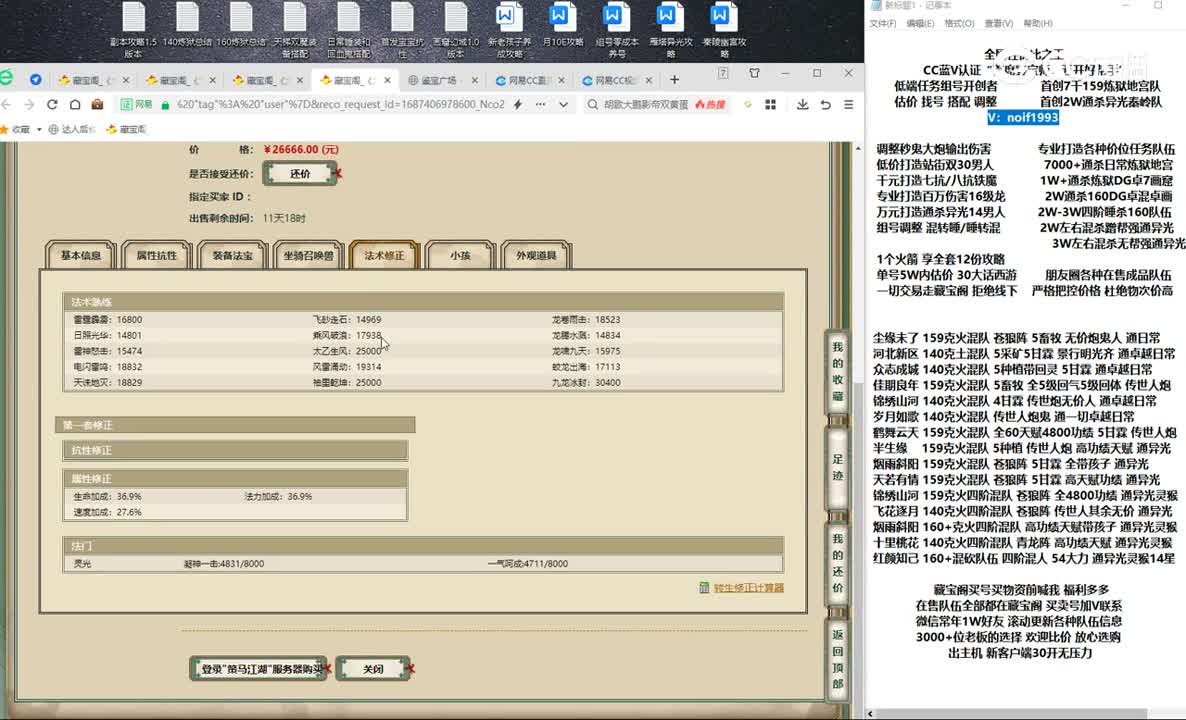
Task: Open a new browser tab
Action: pyautogui.click(x=674, y=79)
